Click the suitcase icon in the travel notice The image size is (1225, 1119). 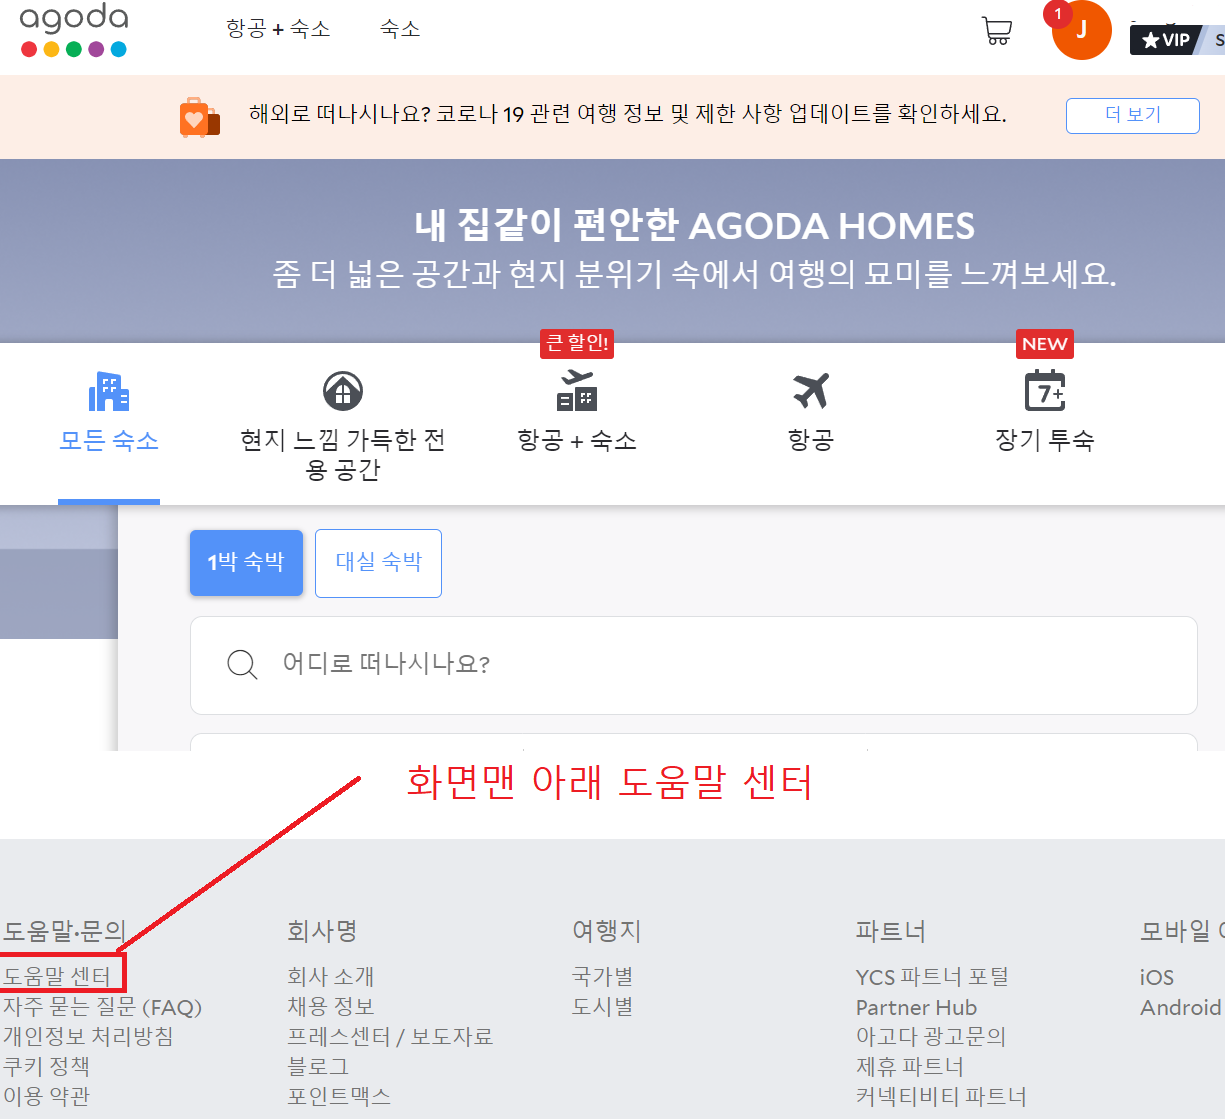[199, 117]
